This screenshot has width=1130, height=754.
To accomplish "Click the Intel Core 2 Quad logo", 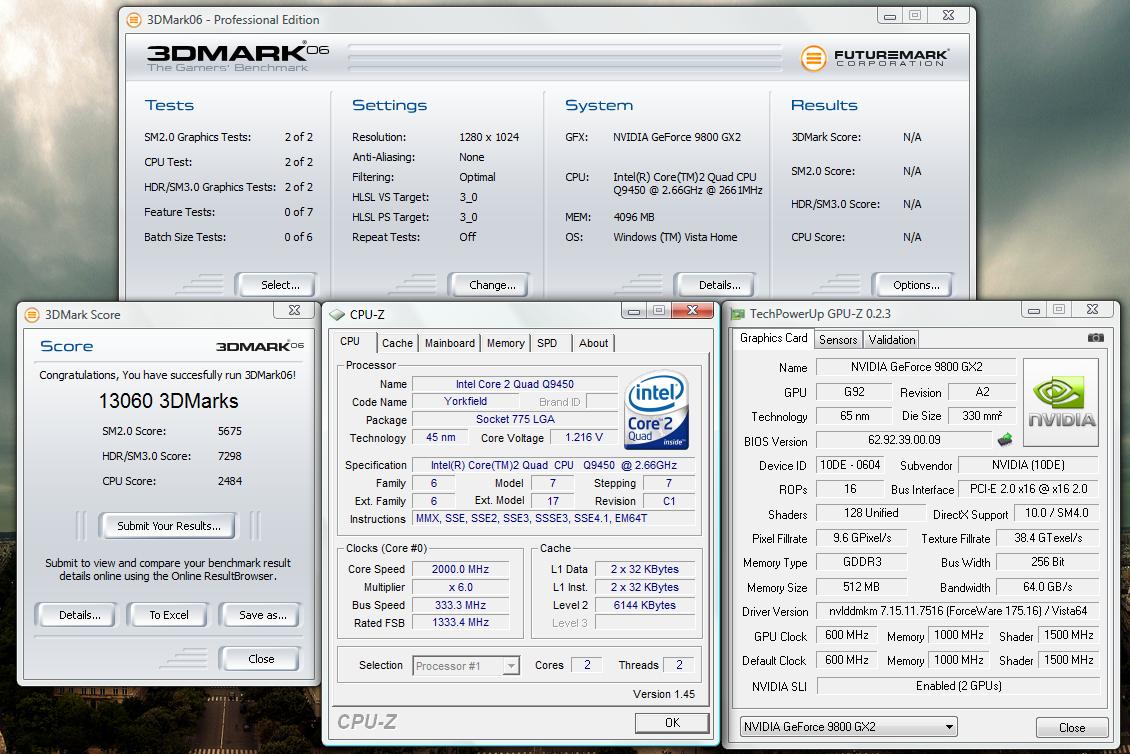I will [x=656, y=410].
